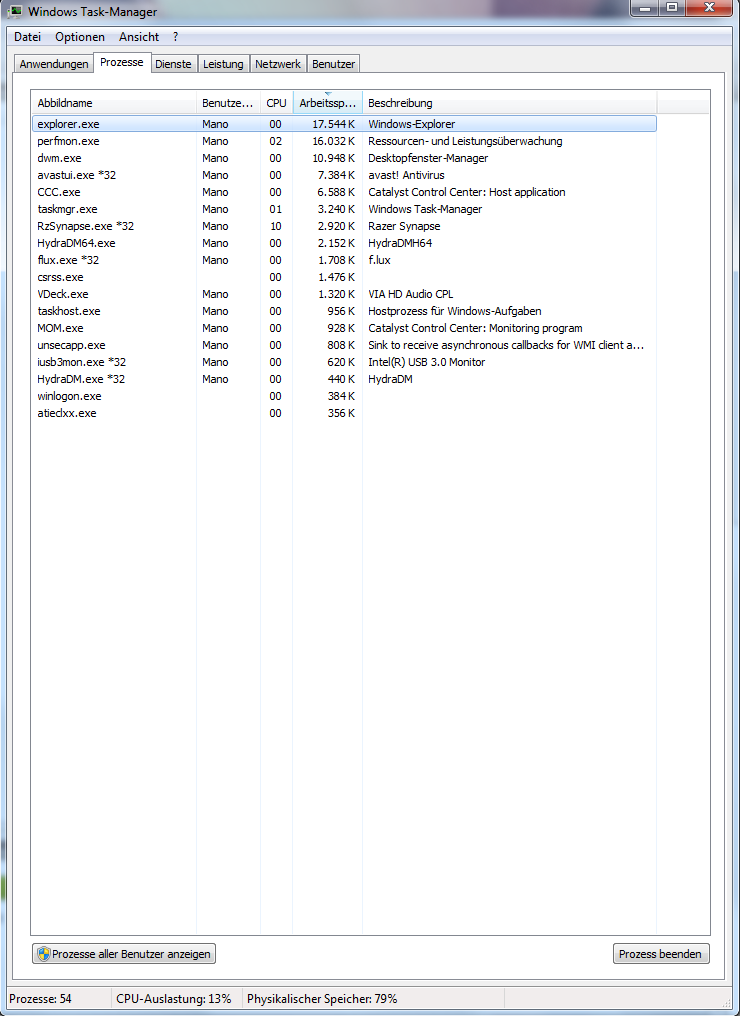Switch to the Anwendungen tab
This screenshot has height=1016, width=740.
(x=54, y=64)
